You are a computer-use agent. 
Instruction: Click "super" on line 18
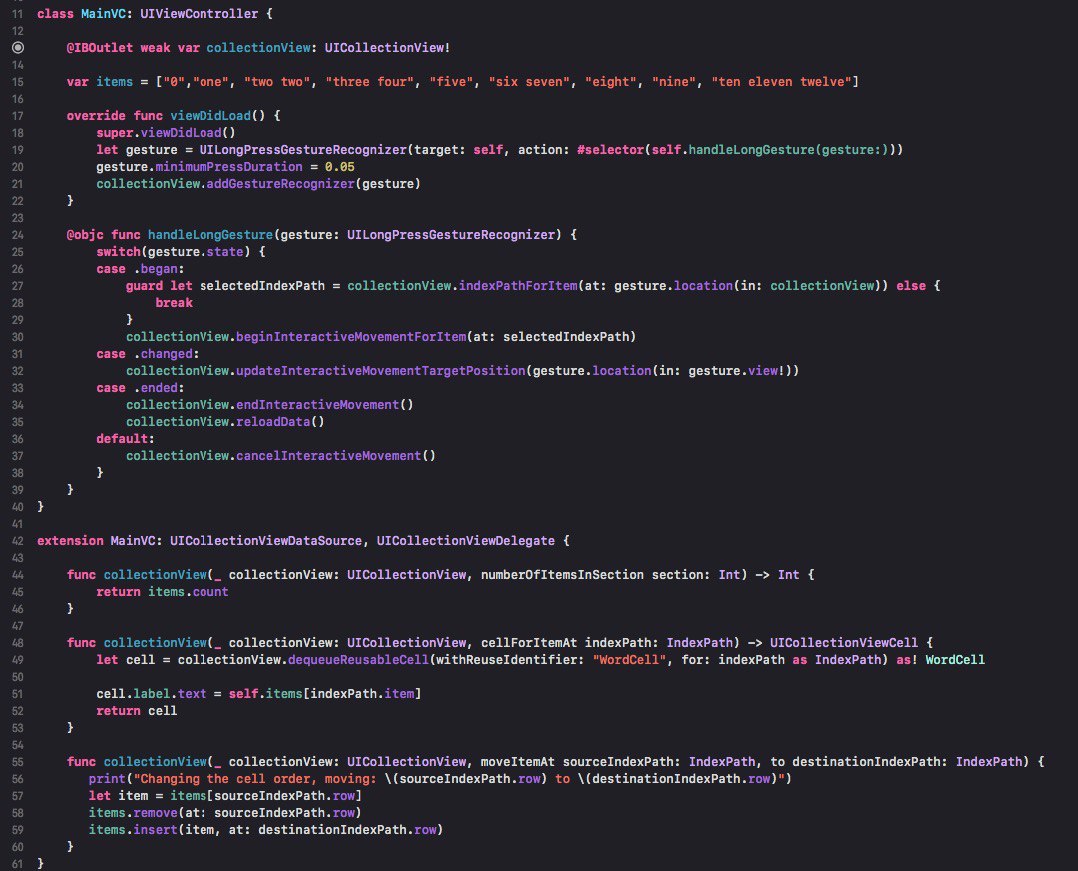pyautogui.click(x=115, y=133)
